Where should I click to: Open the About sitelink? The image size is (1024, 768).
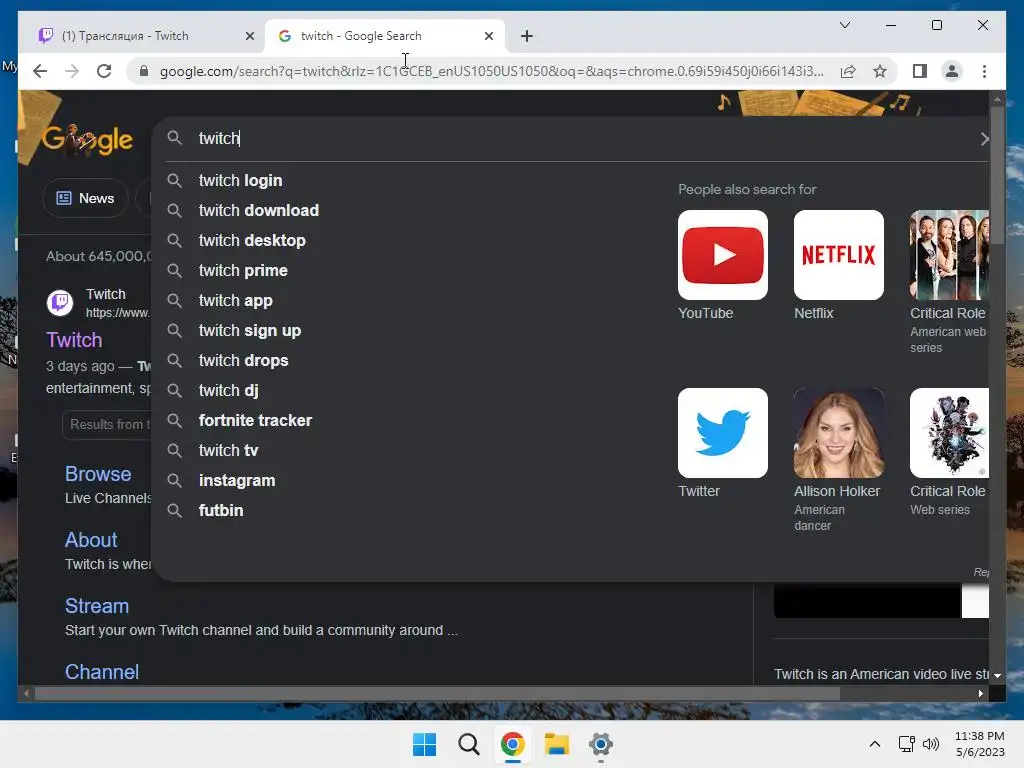tap(91, 540)
